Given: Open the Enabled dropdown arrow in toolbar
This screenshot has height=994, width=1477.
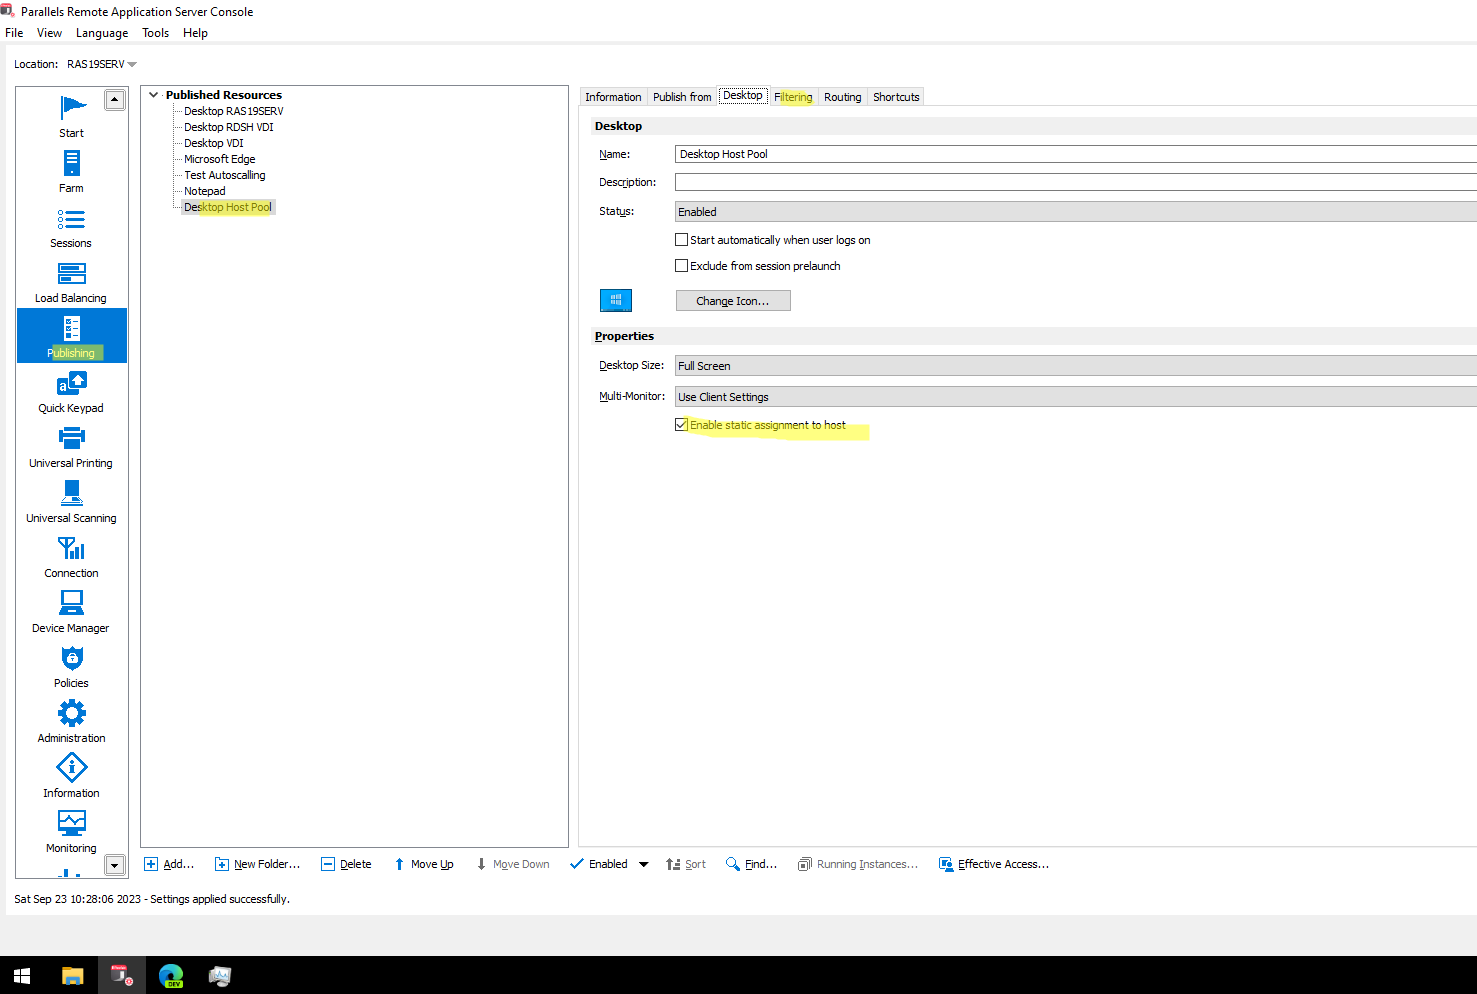Looking at the screenshot, I should point(643,864).
